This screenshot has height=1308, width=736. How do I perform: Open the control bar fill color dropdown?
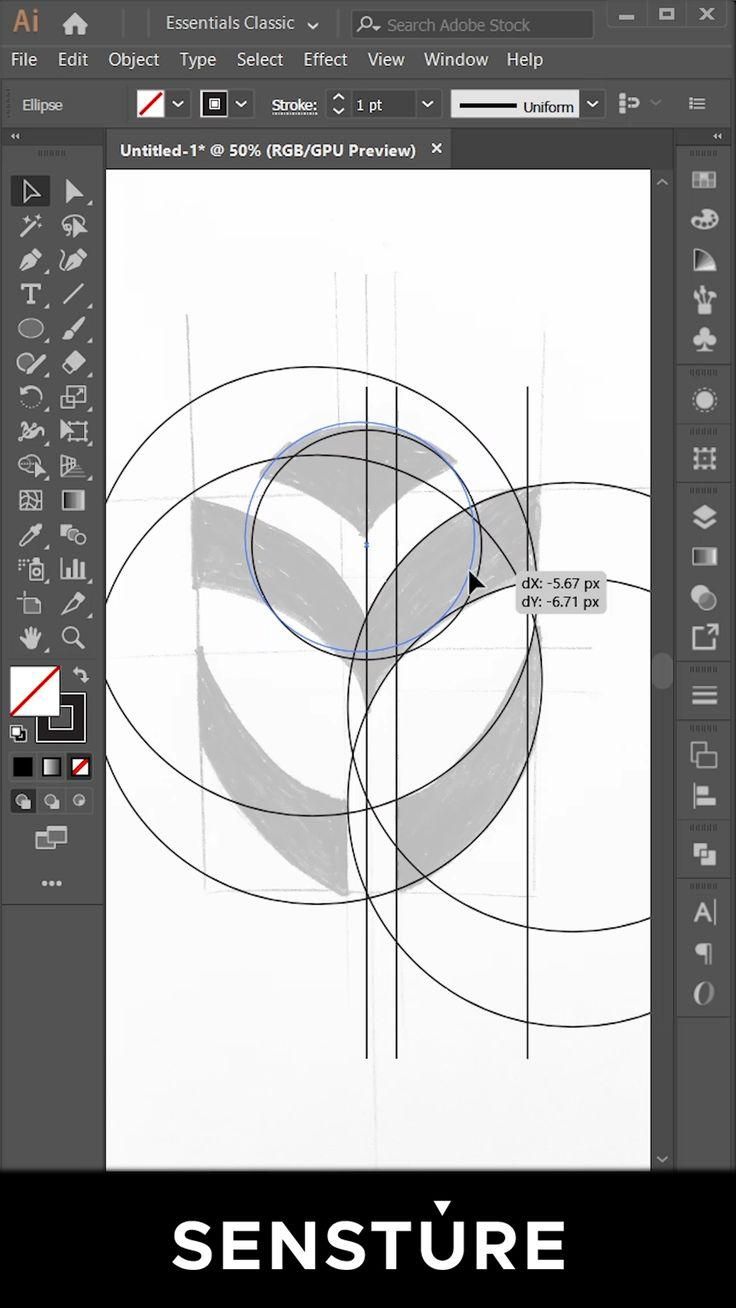click(179, 103)
